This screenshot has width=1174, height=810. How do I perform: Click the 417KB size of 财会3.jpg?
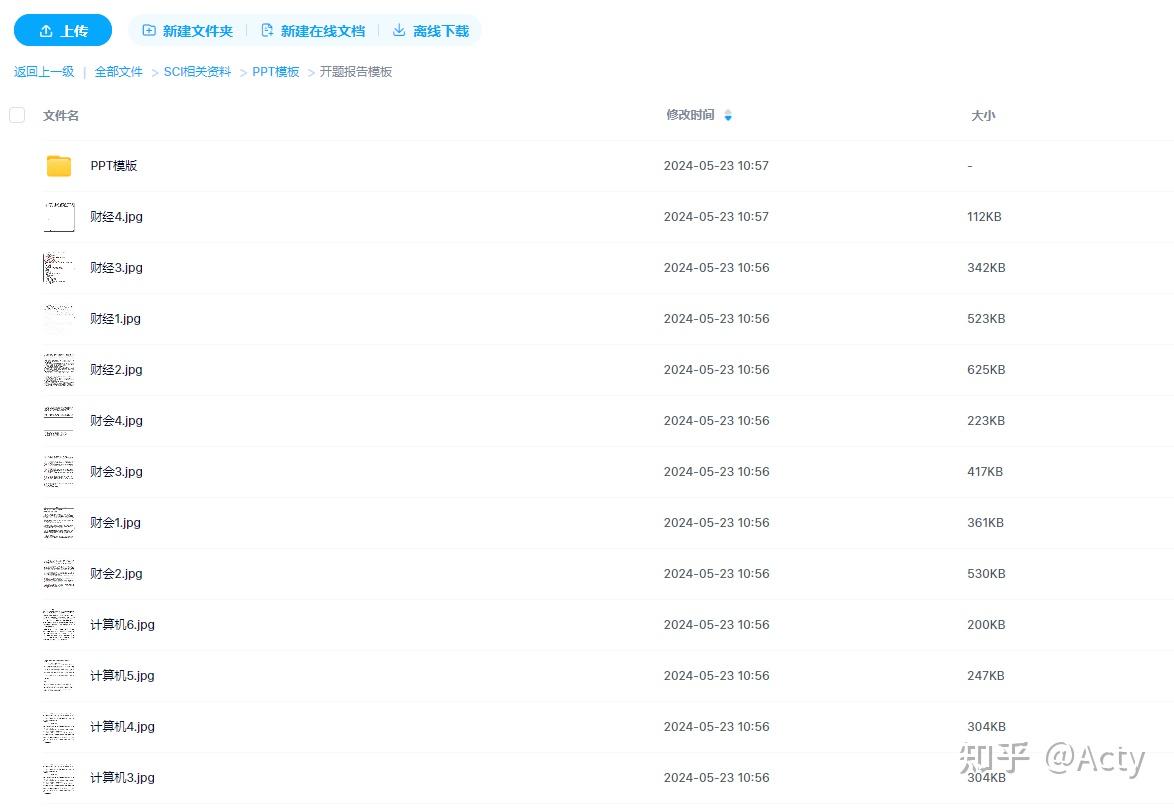985,472
